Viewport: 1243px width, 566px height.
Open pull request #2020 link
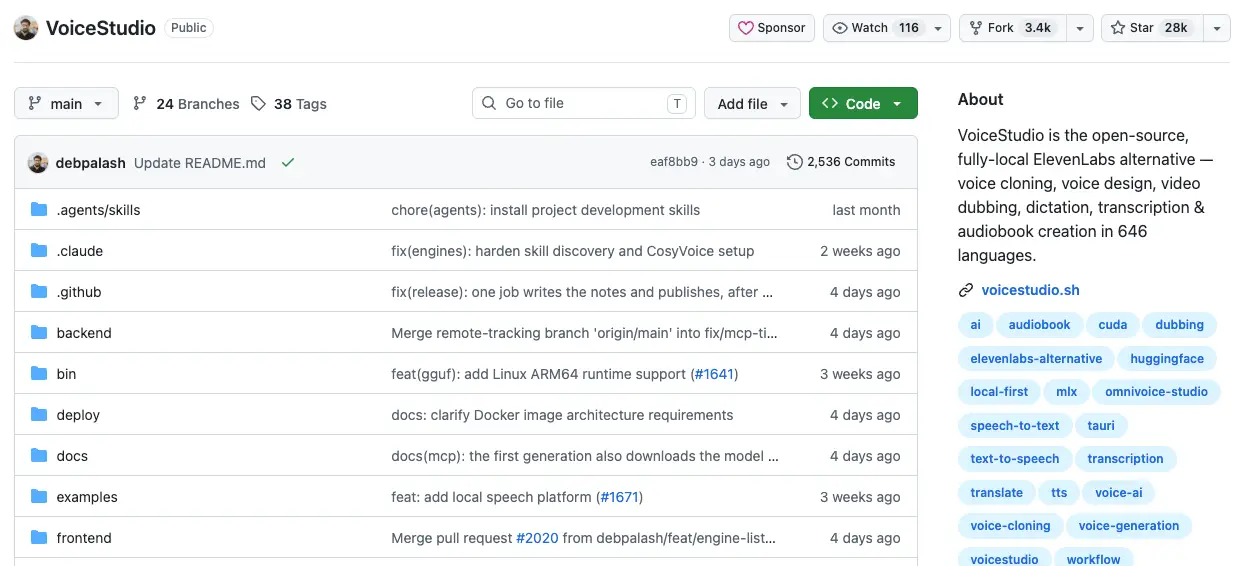click(537, 538)
